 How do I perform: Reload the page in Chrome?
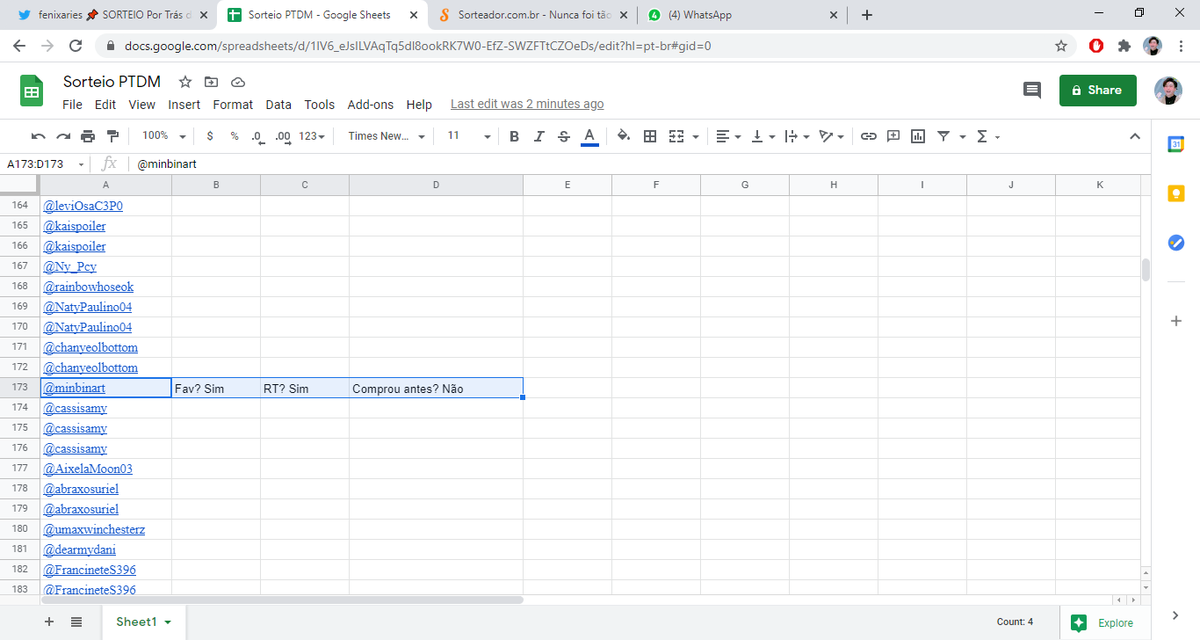(x=75, y=46)
